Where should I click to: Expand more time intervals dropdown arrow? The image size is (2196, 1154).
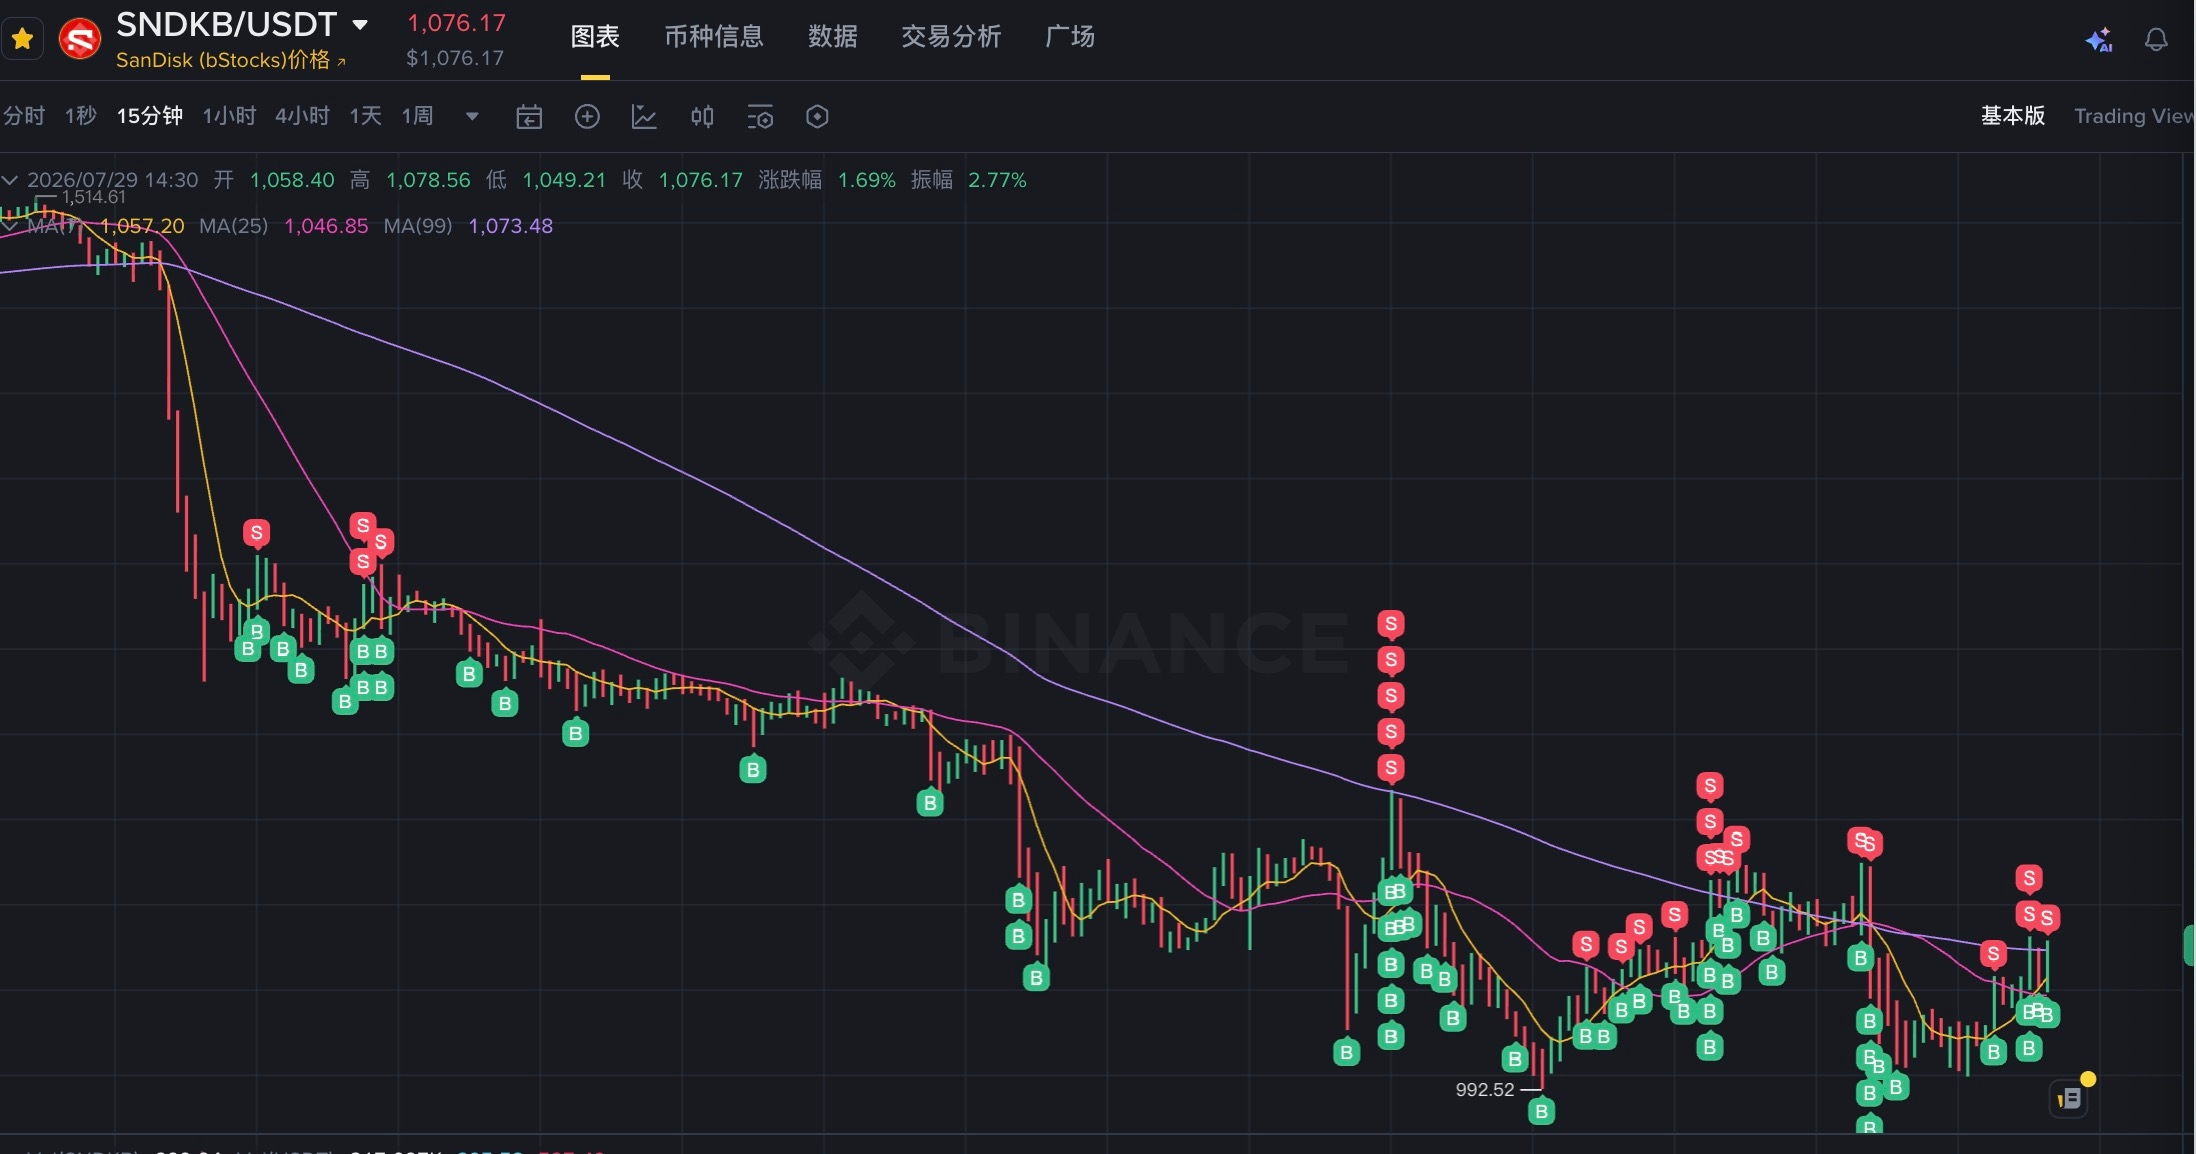click(472, 117)
